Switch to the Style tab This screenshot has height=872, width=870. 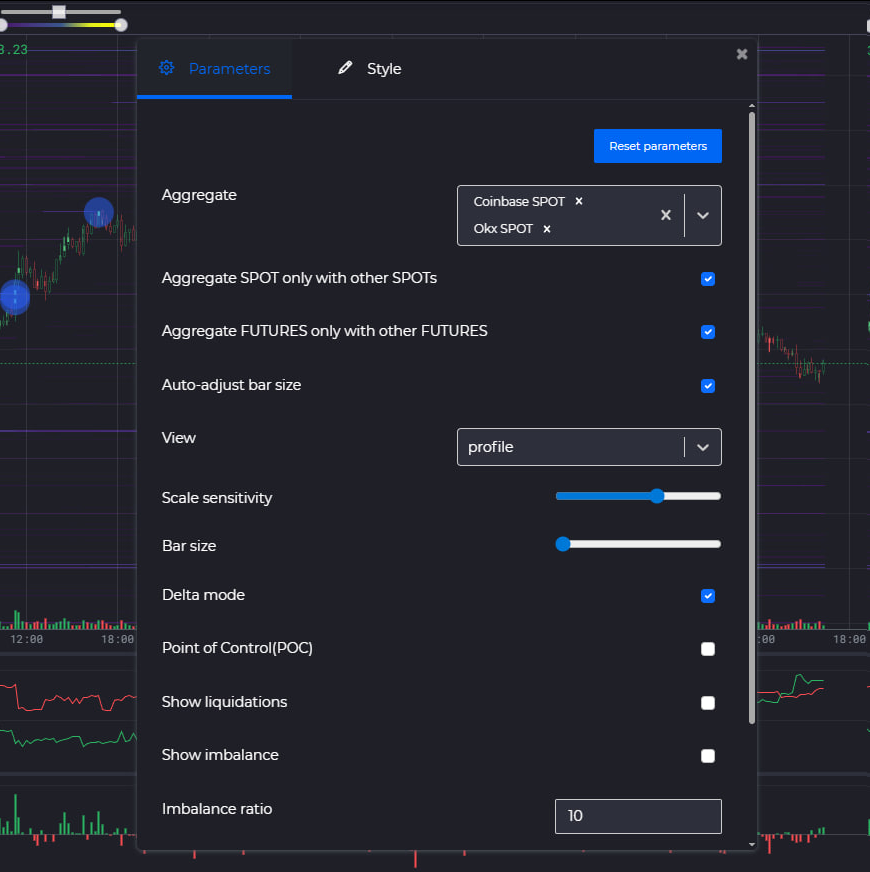click(369, 69)
